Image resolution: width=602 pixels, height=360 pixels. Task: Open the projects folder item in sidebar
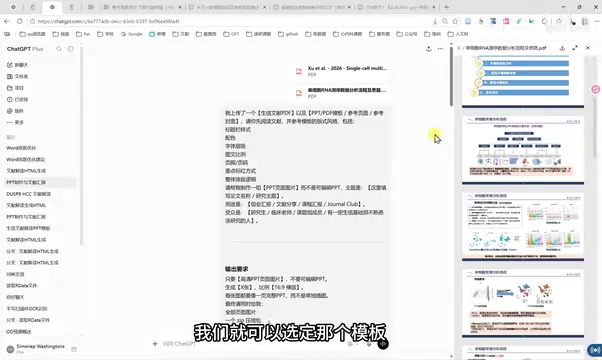15,88
